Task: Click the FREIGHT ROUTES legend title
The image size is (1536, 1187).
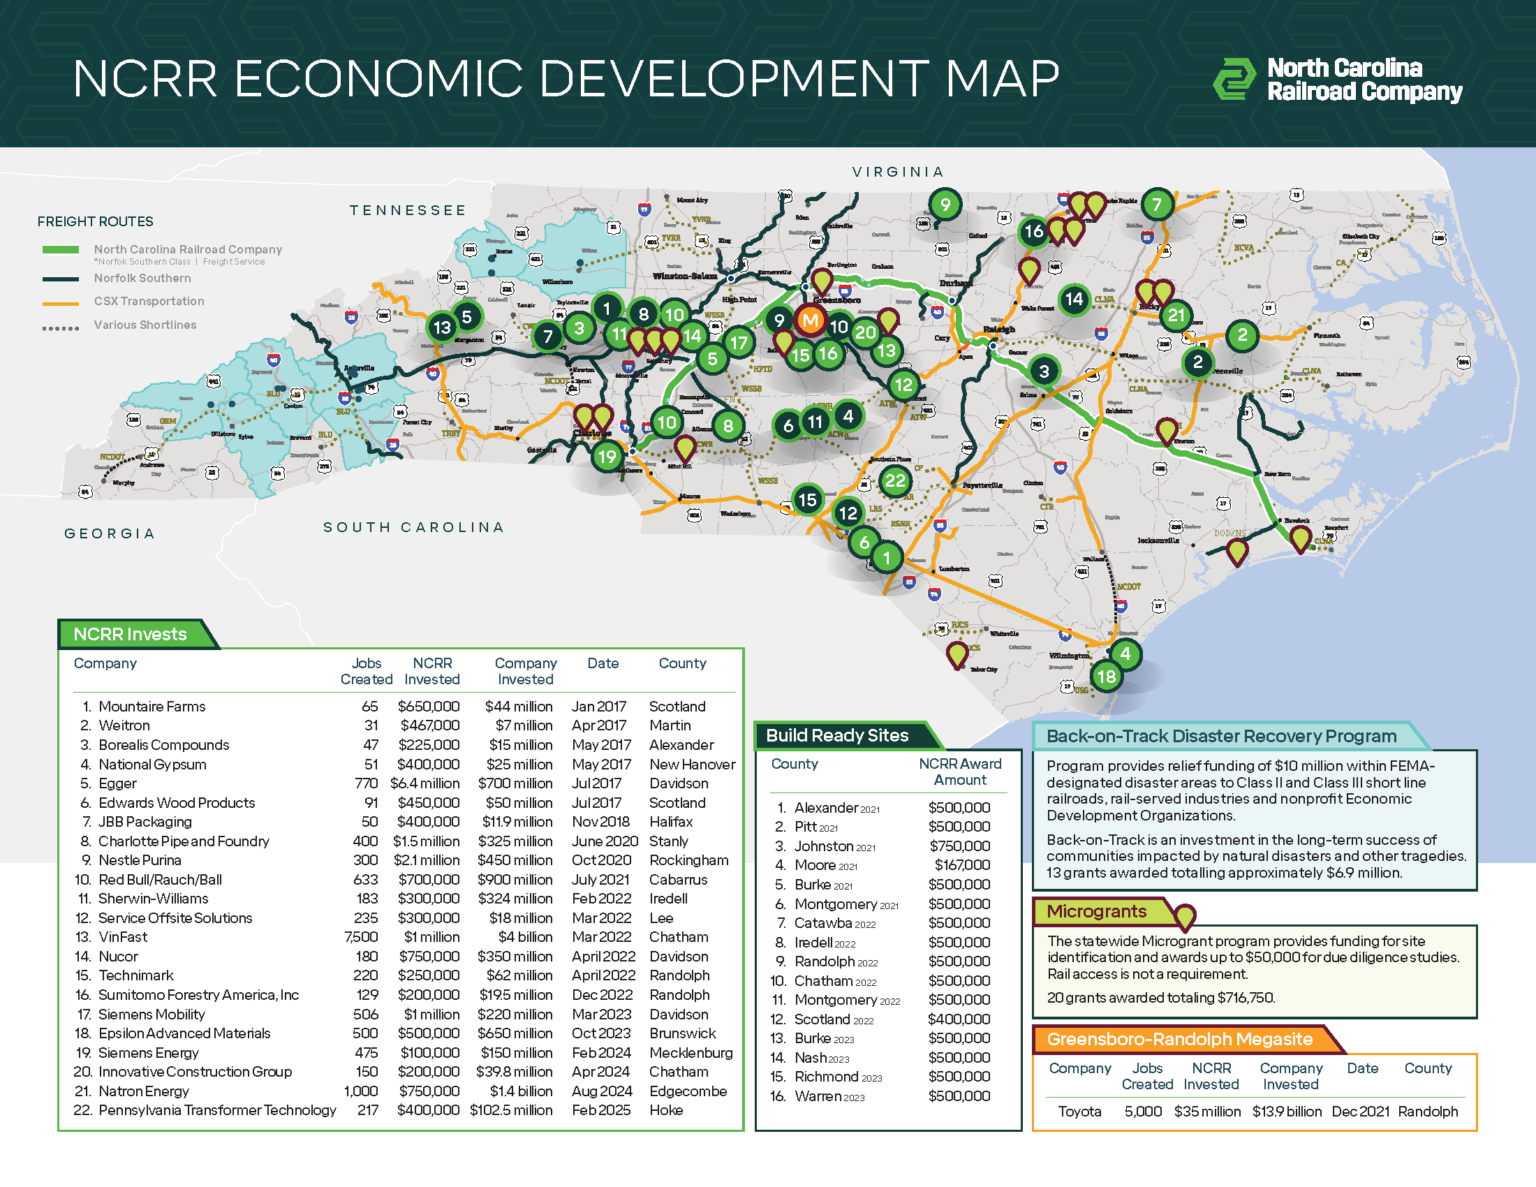Action: (95, 221)
